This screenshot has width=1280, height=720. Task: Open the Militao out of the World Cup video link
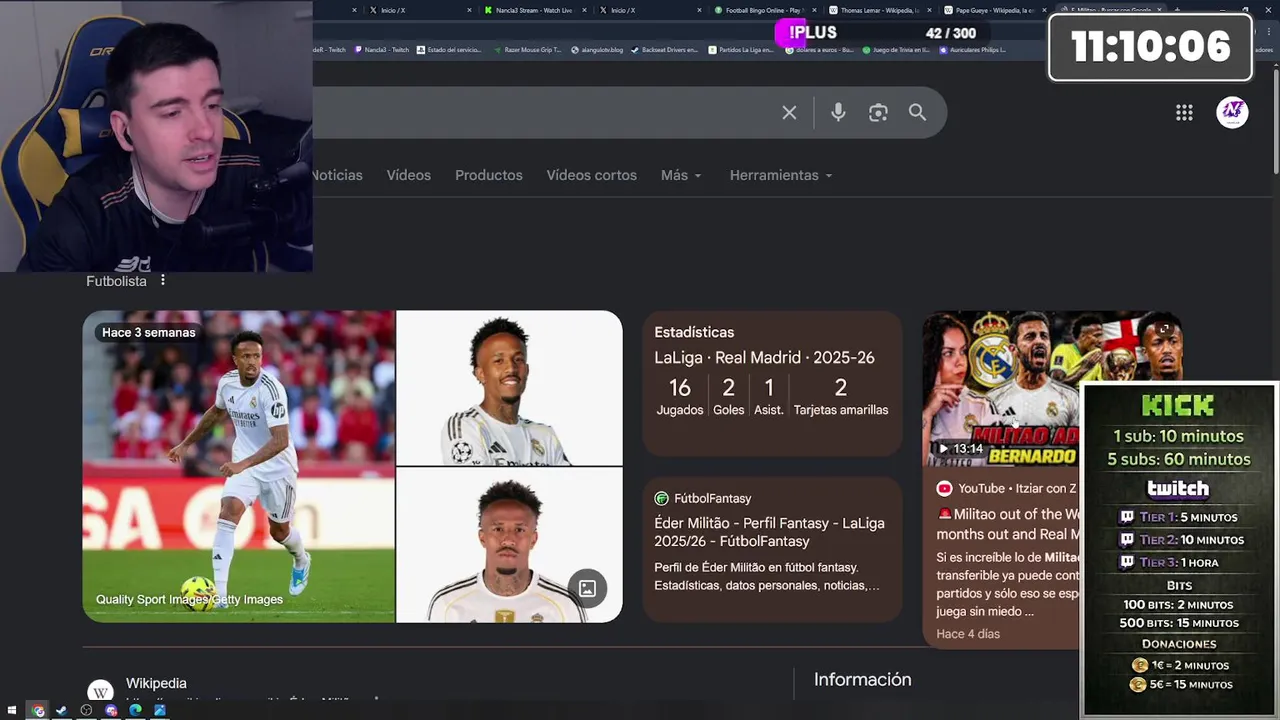click(x=1008, y=524)
